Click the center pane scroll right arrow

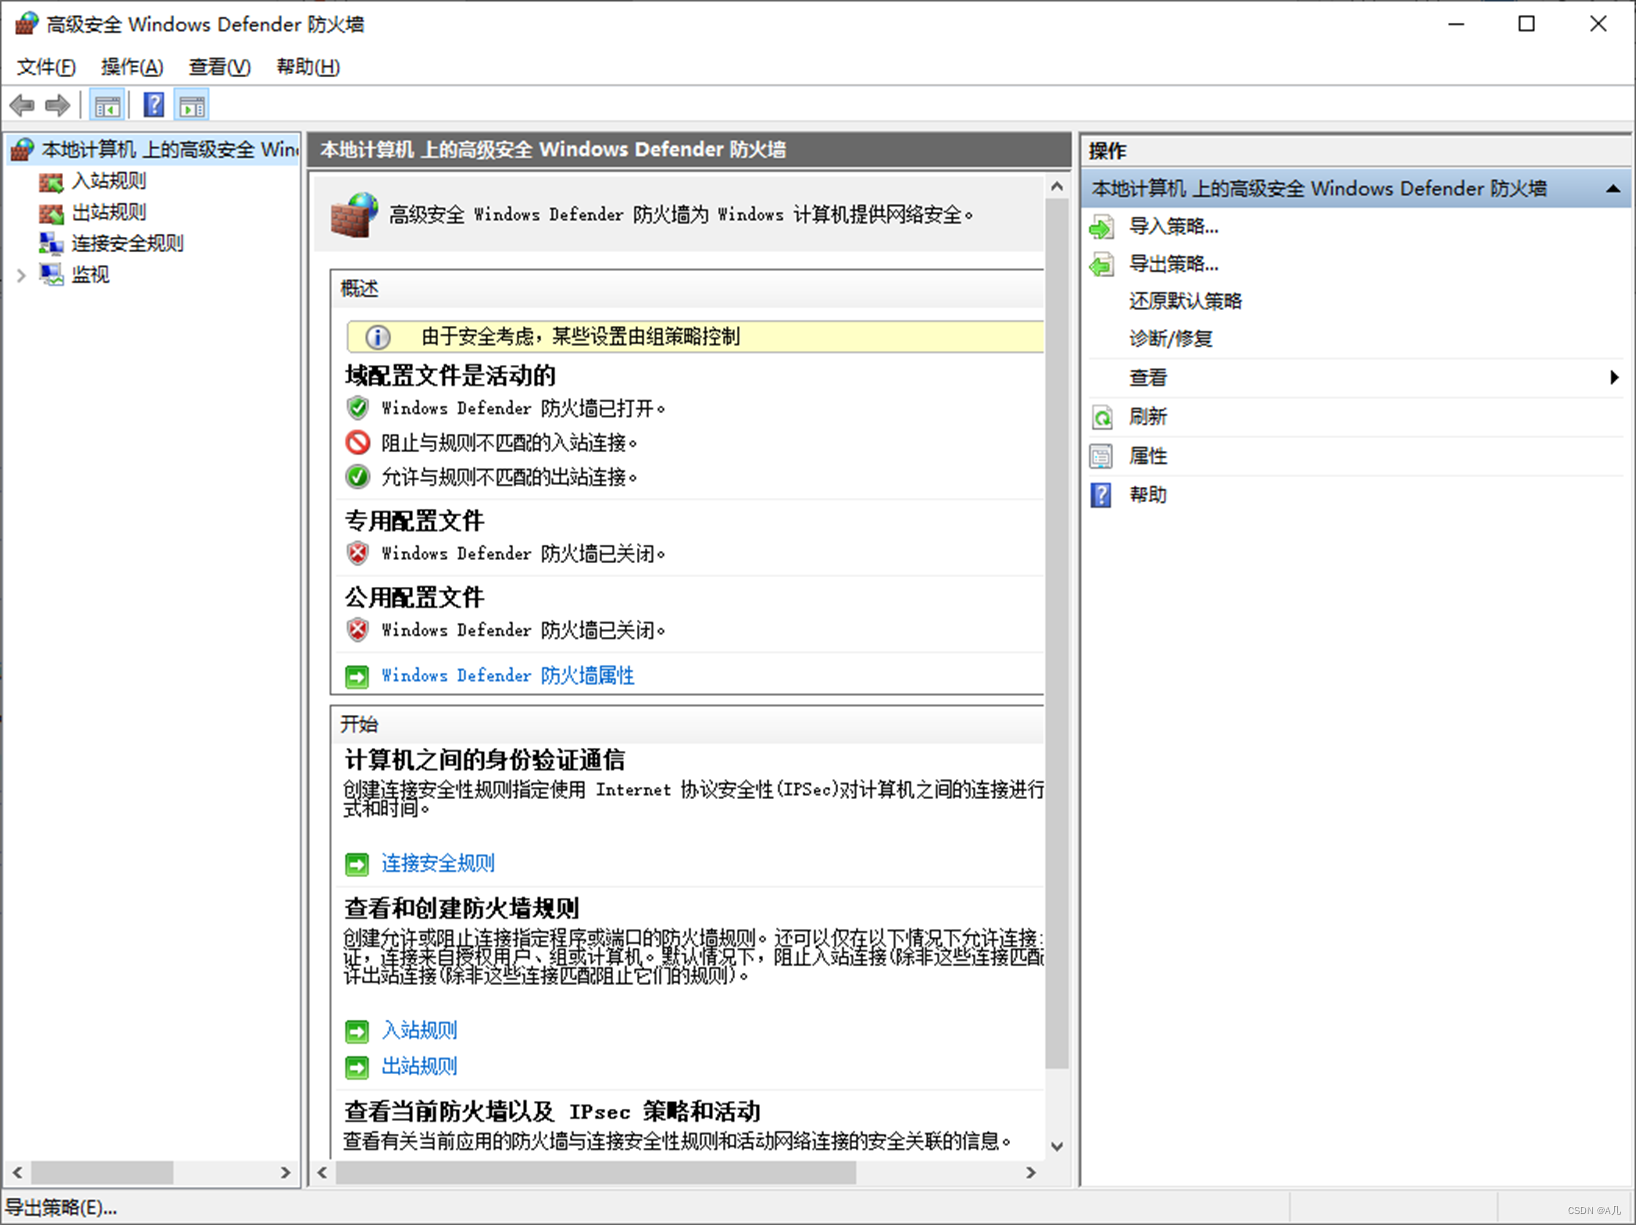1031,1172
